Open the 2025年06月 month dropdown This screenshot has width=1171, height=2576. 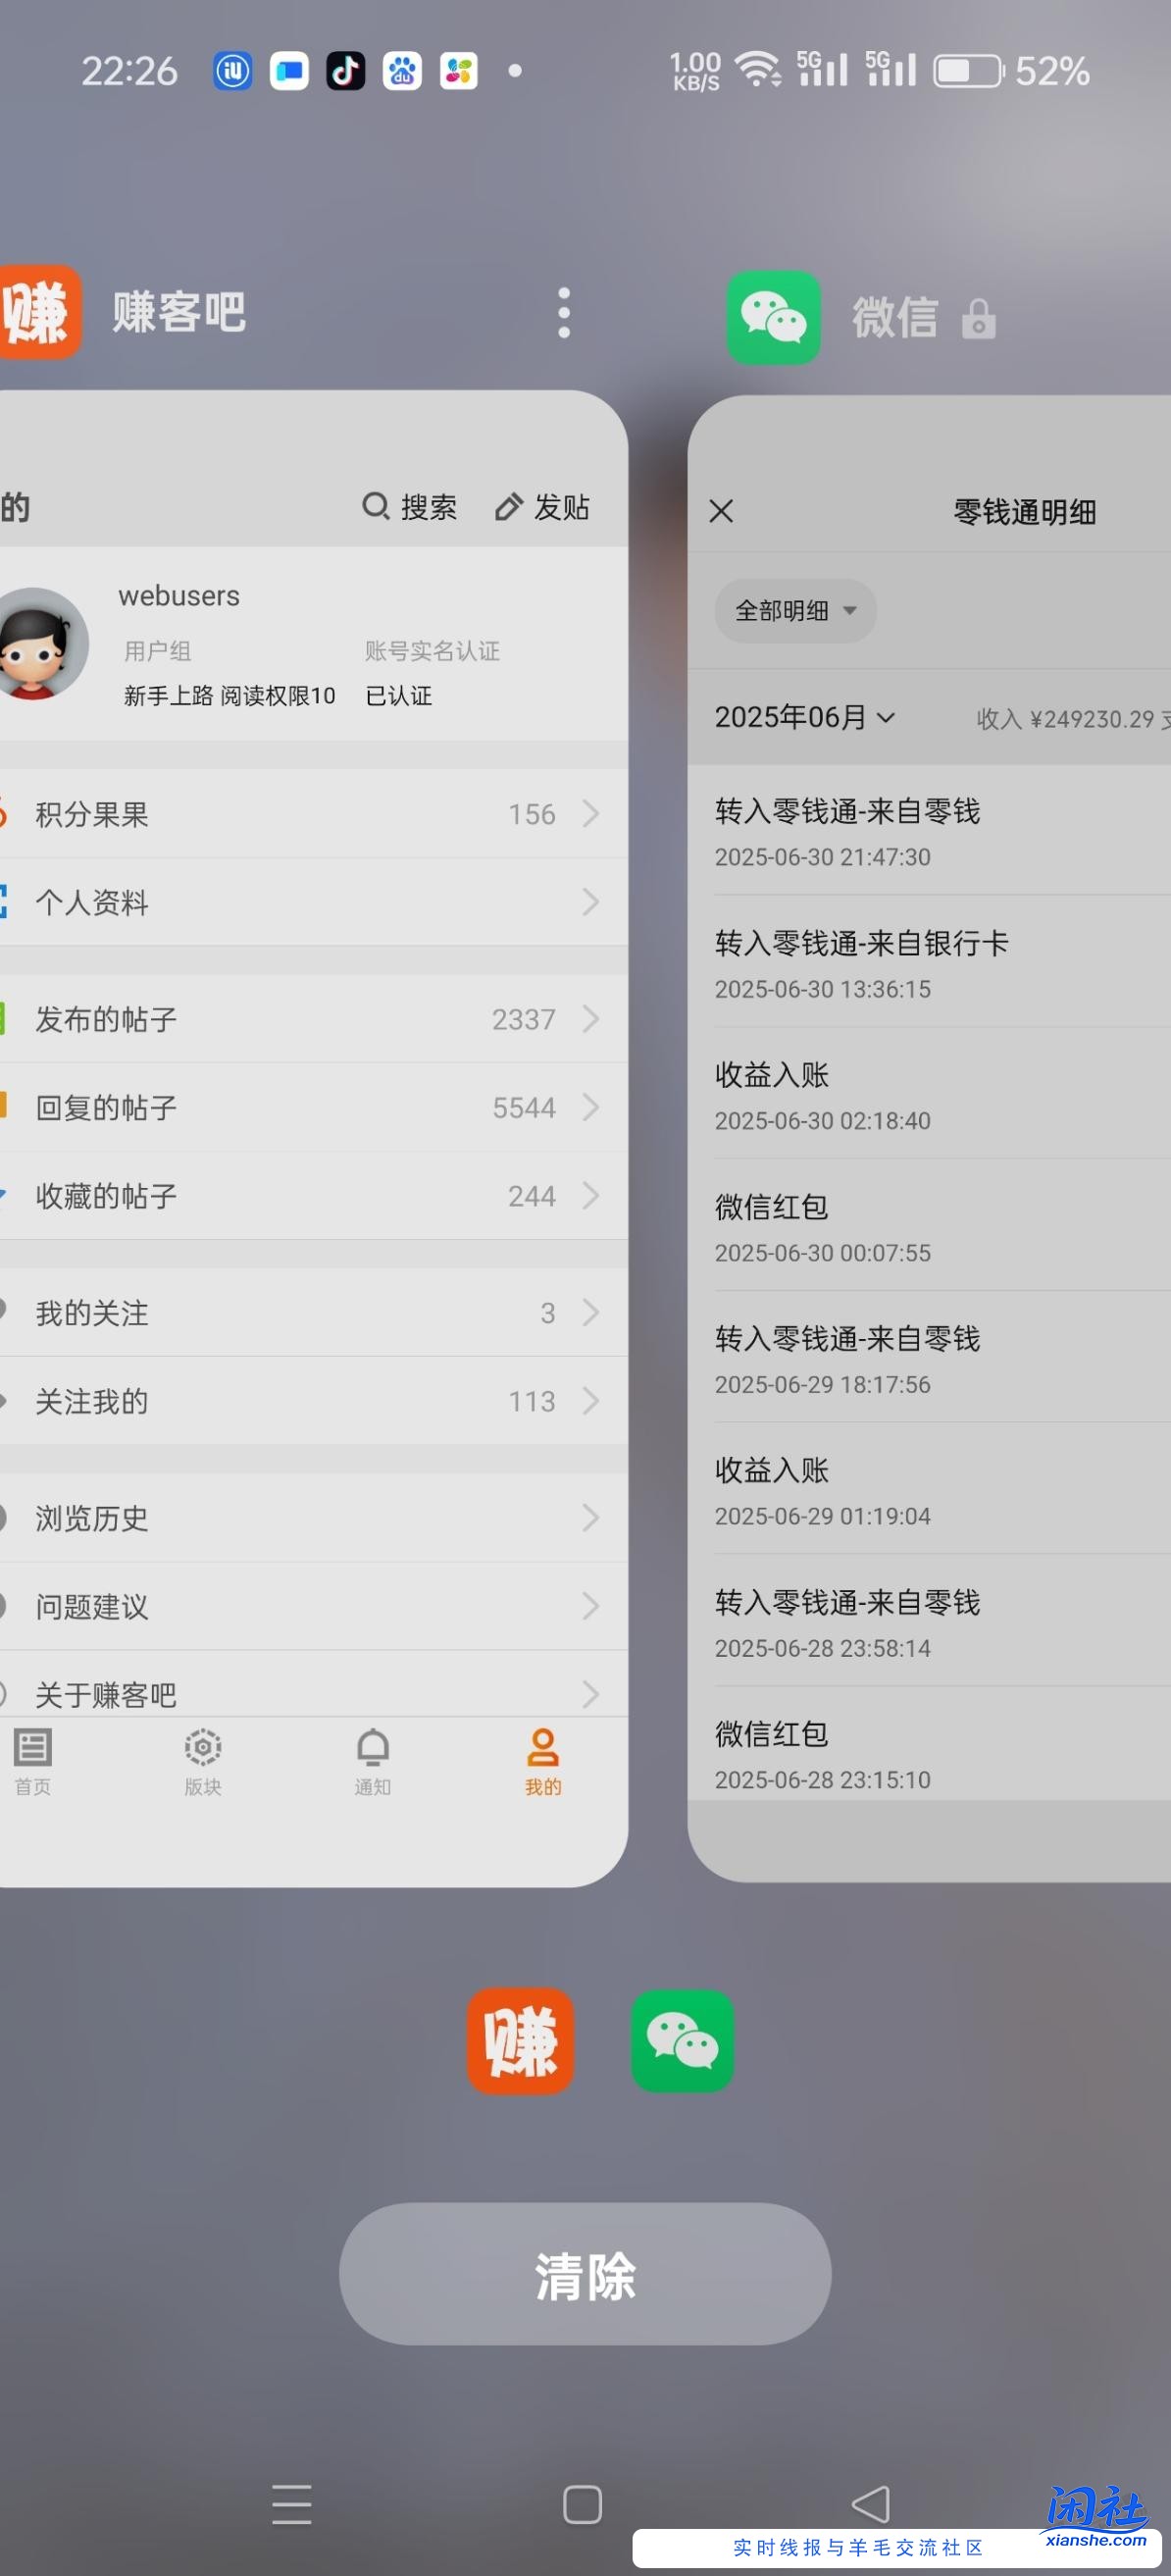804,717
